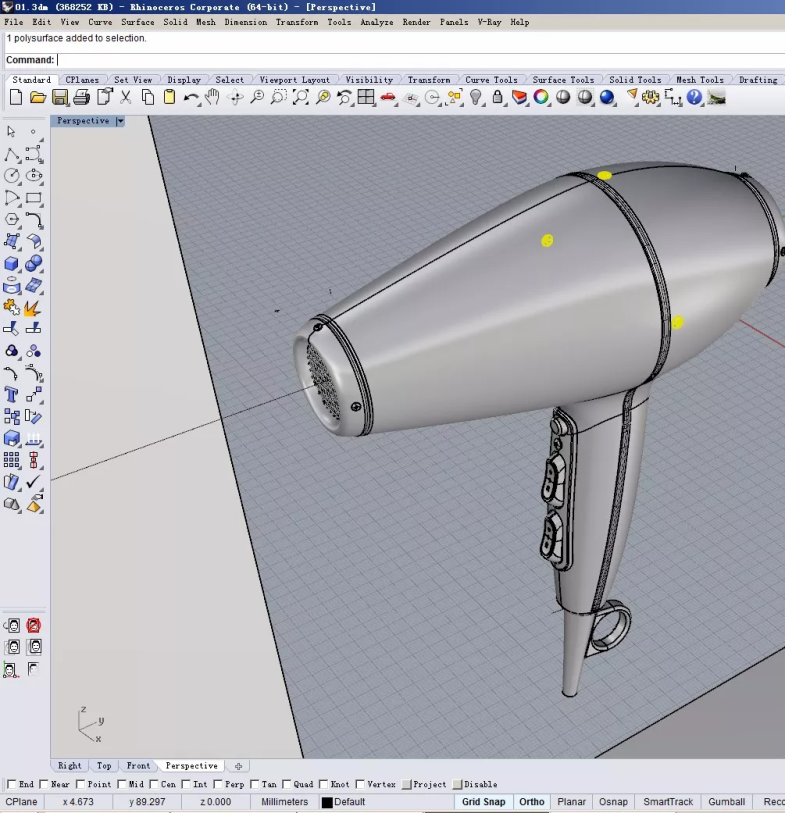Toggle Grid Snap in status bar
This screenshot has width=785, height=813.
(x=483, y=802)
